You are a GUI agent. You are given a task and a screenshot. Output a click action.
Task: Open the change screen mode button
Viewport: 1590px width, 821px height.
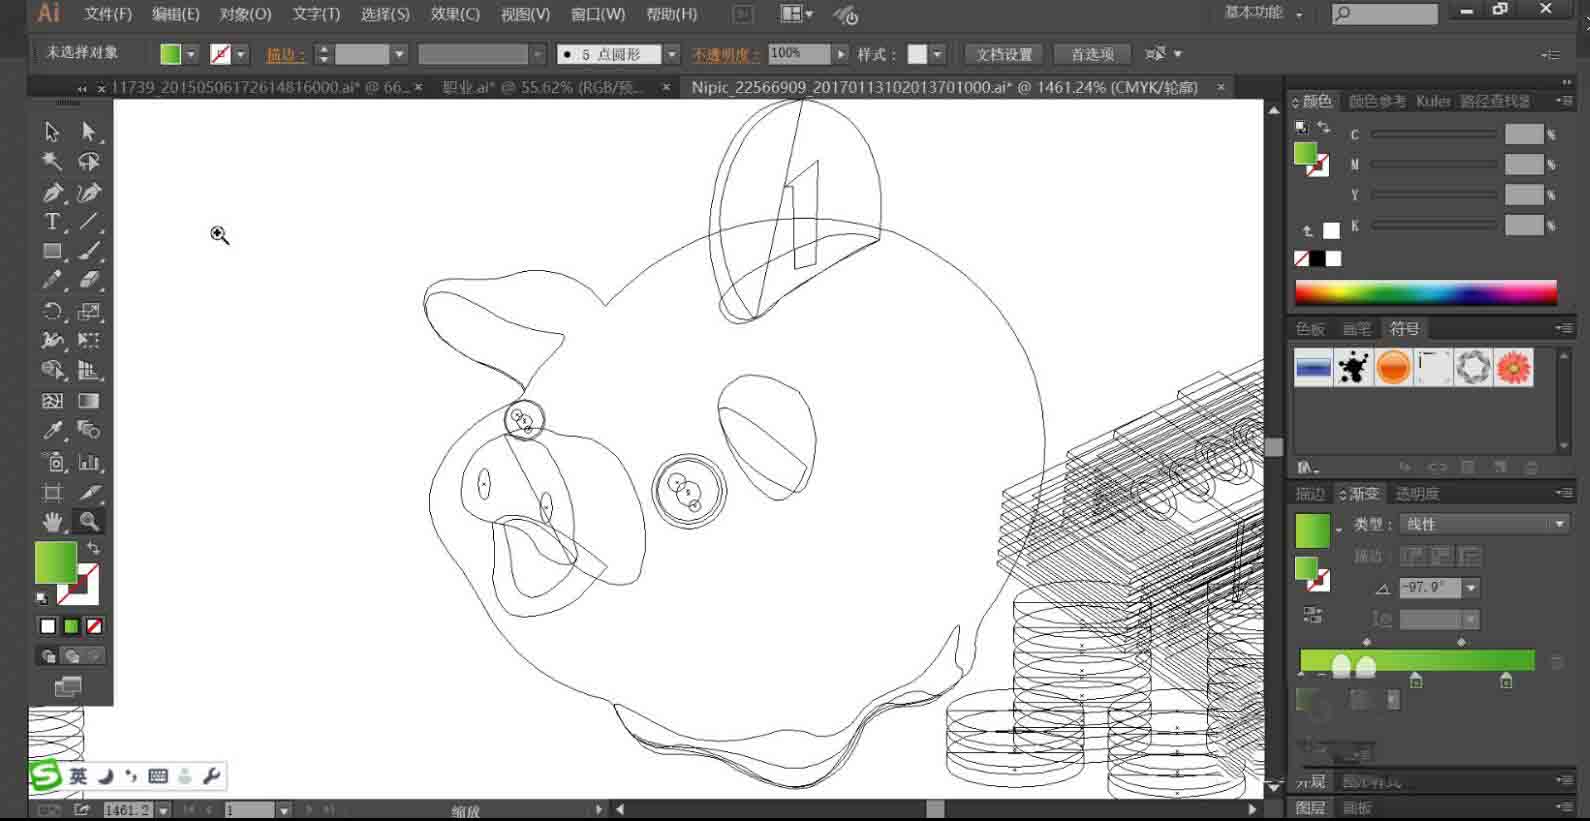(68, 687)
